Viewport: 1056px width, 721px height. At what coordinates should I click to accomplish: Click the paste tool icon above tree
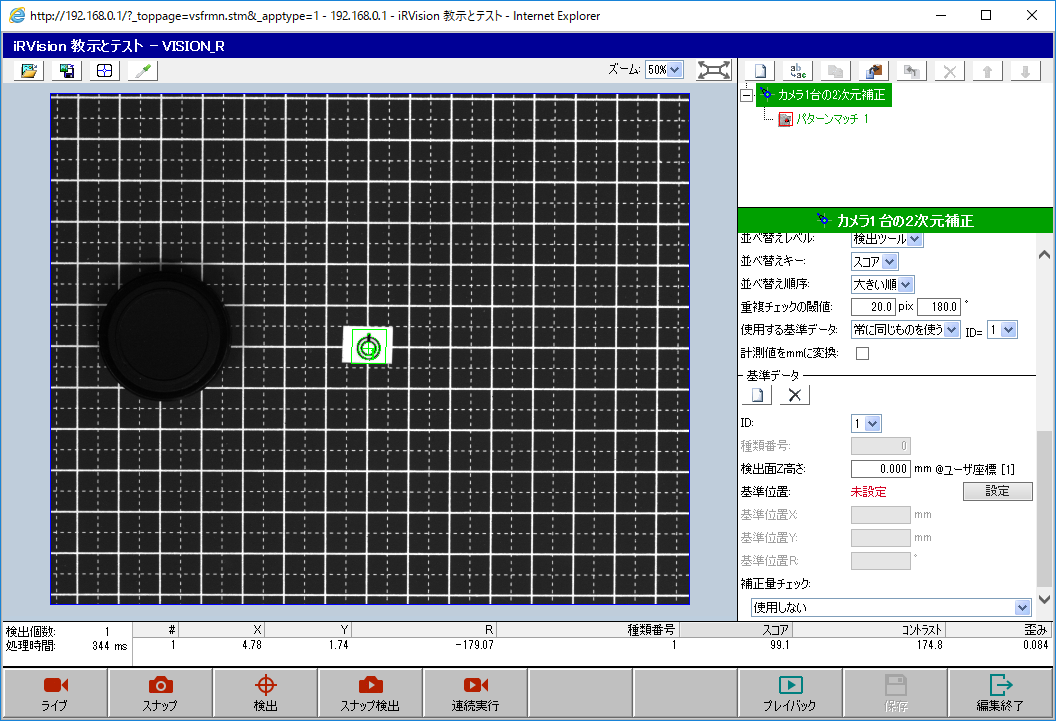pyautogui.click(x=875, y=71)
